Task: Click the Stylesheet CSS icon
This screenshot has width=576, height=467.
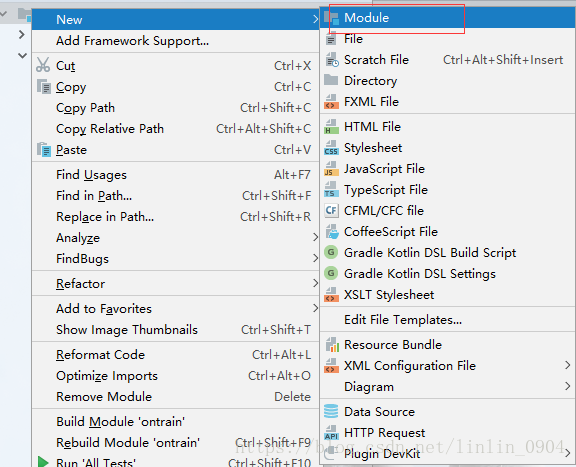Action: click(331, 148)
